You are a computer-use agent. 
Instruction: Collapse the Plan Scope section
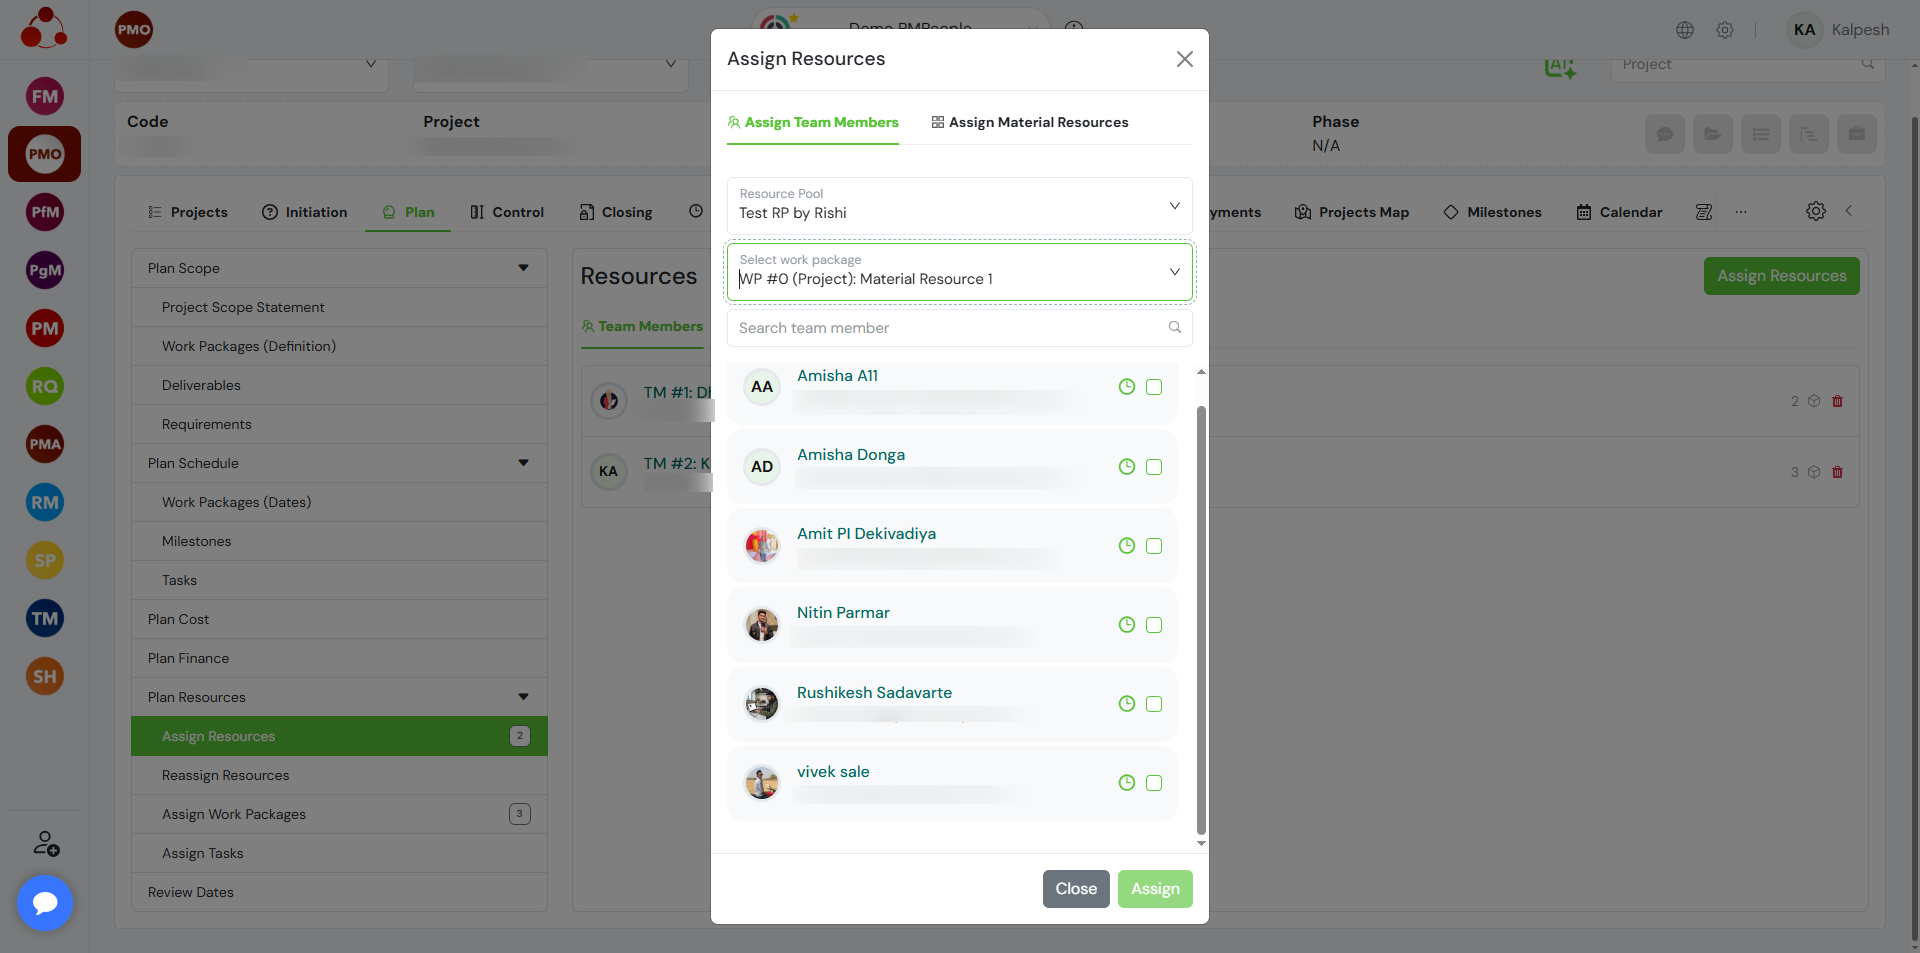click(x=523, y=268)
